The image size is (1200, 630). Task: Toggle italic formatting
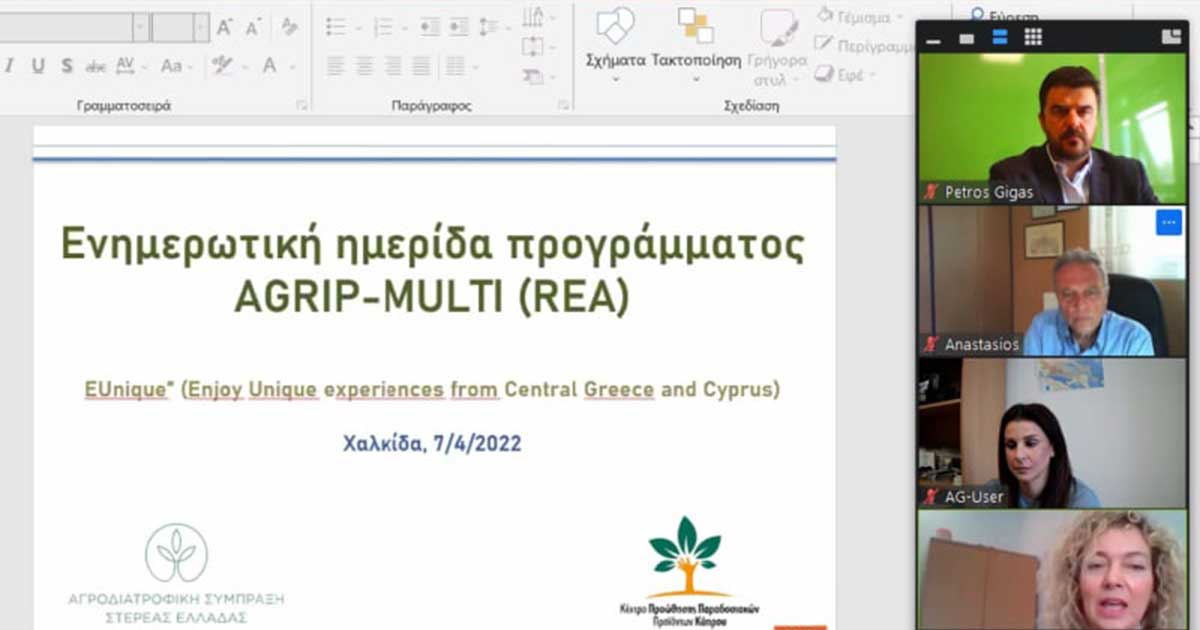click(x=9, y=66)
